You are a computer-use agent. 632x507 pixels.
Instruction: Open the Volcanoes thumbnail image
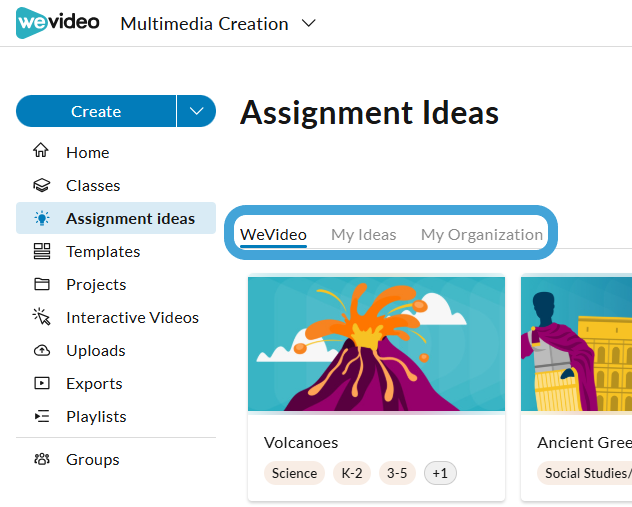coord(376,344)
